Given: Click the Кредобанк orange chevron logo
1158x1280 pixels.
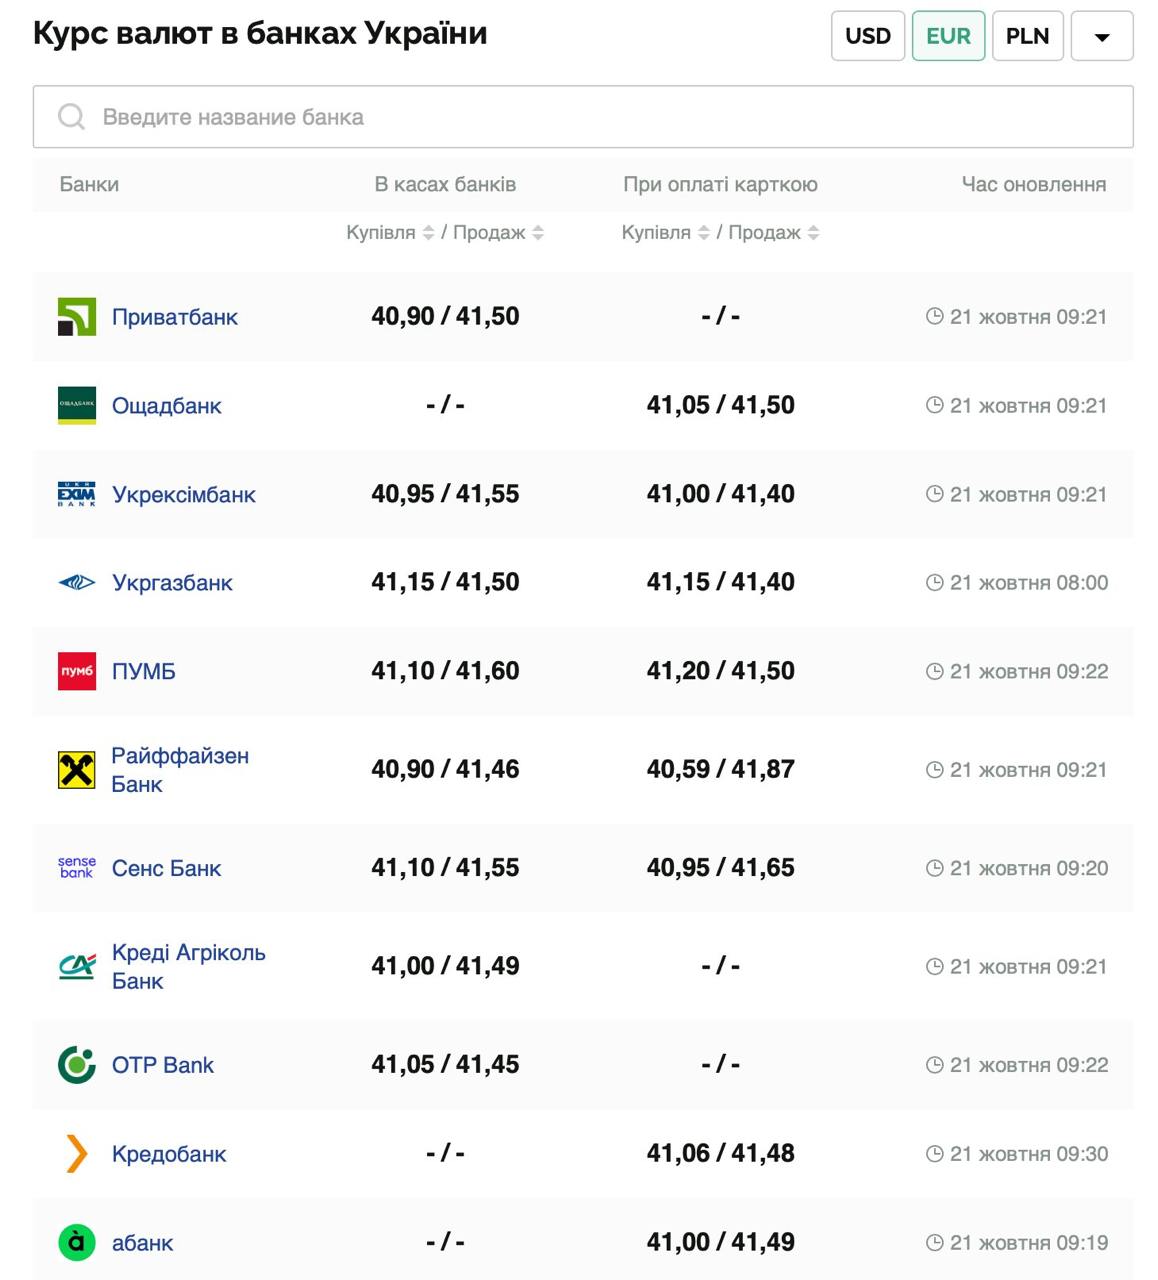Looking at the screenshot, I should (x=77, y=1153).
